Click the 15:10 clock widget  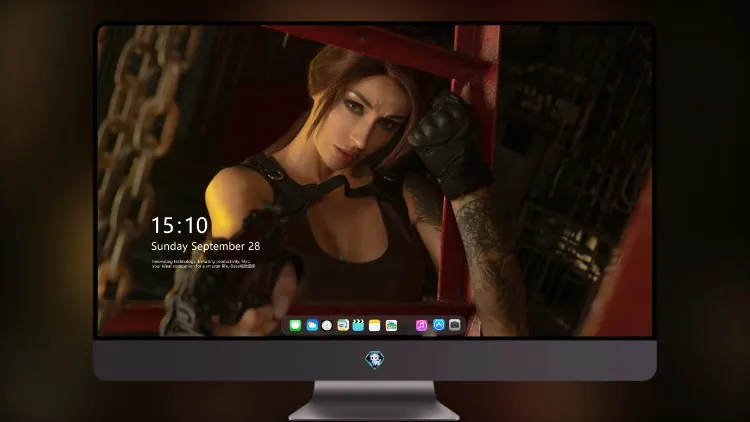[179, 225]
